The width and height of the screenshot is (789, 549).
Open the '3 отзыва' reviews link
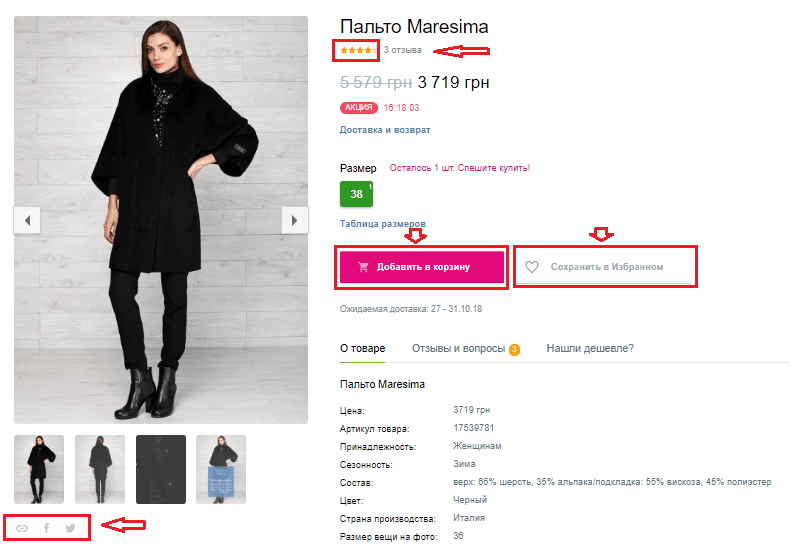pos(403,50)
